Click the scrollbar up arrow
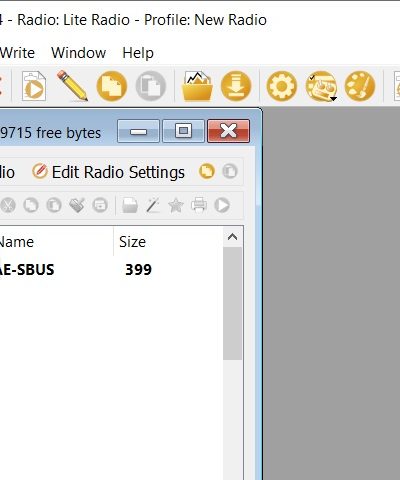Viewport: 400px width, 480px height. point(232,237)
